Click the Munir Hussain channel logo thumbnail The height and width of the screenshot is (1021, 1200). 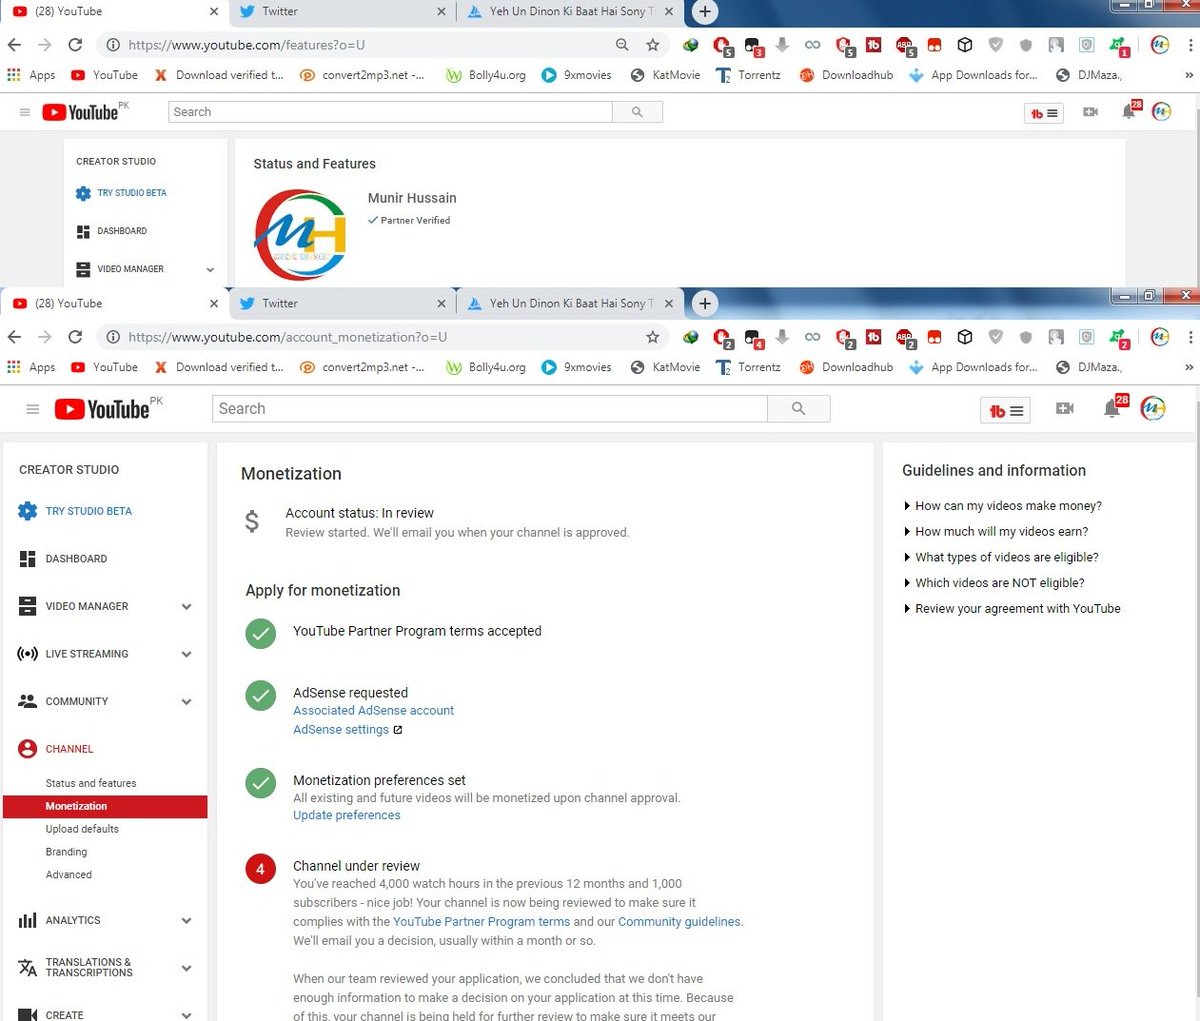coord(300,236)
